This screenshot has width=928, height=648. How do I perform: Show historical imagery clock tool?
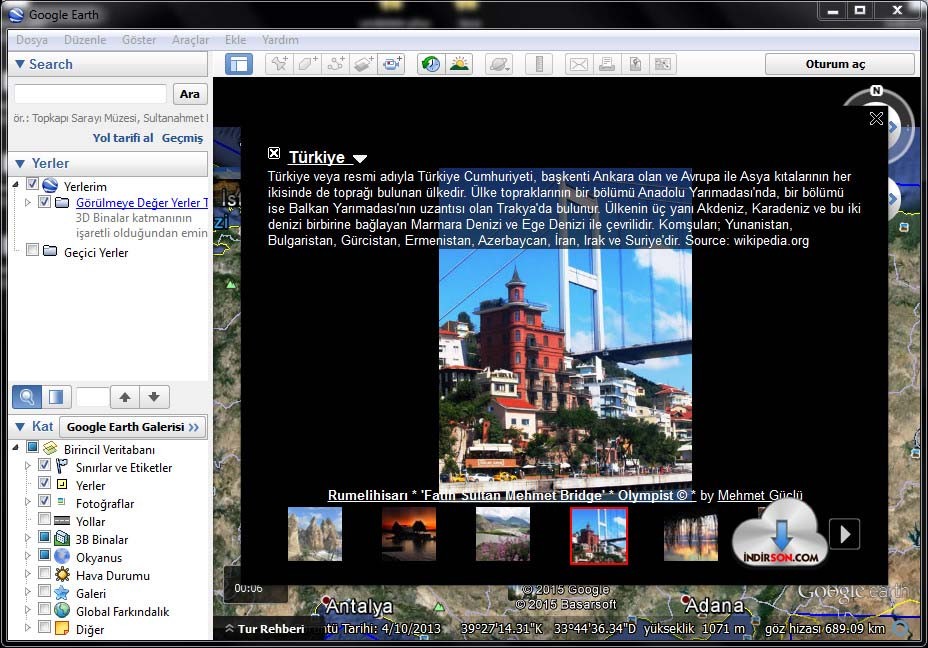(x=431, y=64)
